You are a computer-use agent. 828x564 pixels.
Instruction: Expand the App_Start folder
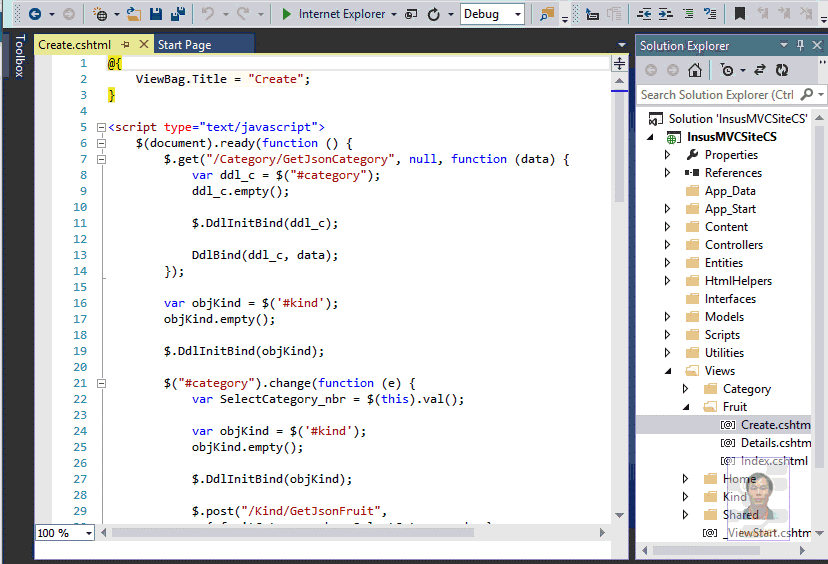coord(667,209)
